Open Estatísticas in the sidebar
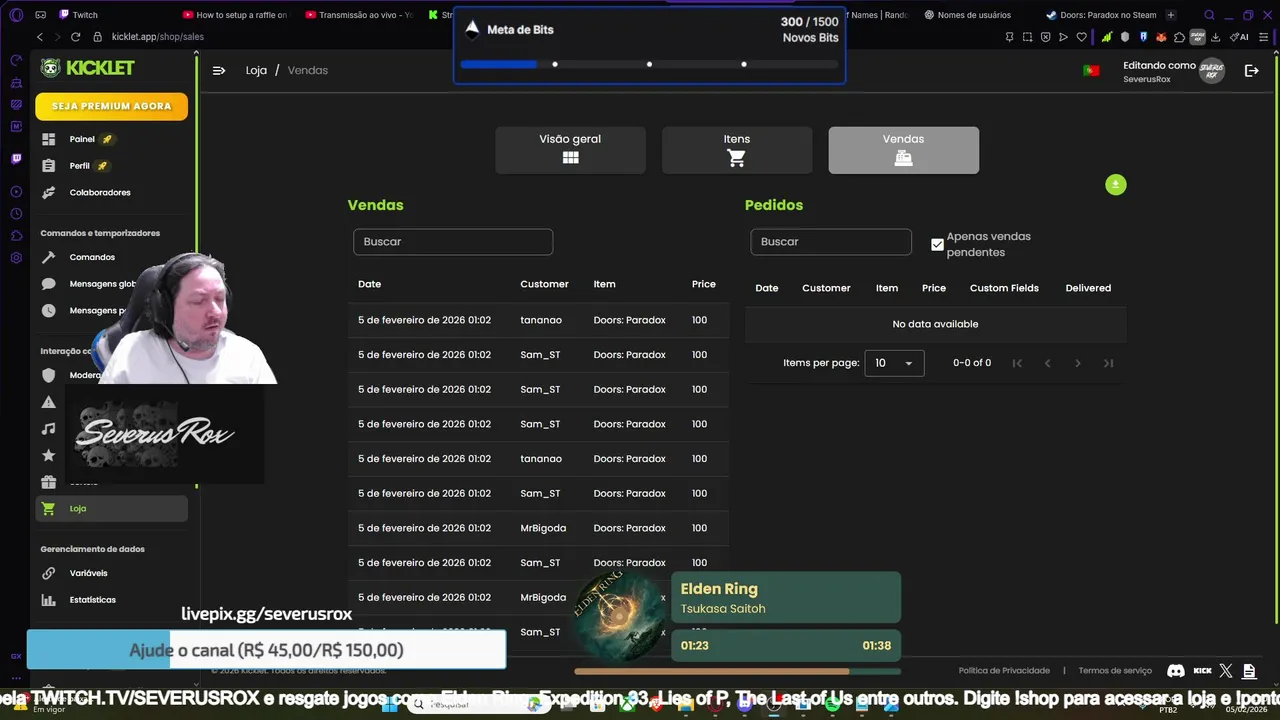This screenshot has height=720, width=1280. pyautogui.click(x=111, y=600)
